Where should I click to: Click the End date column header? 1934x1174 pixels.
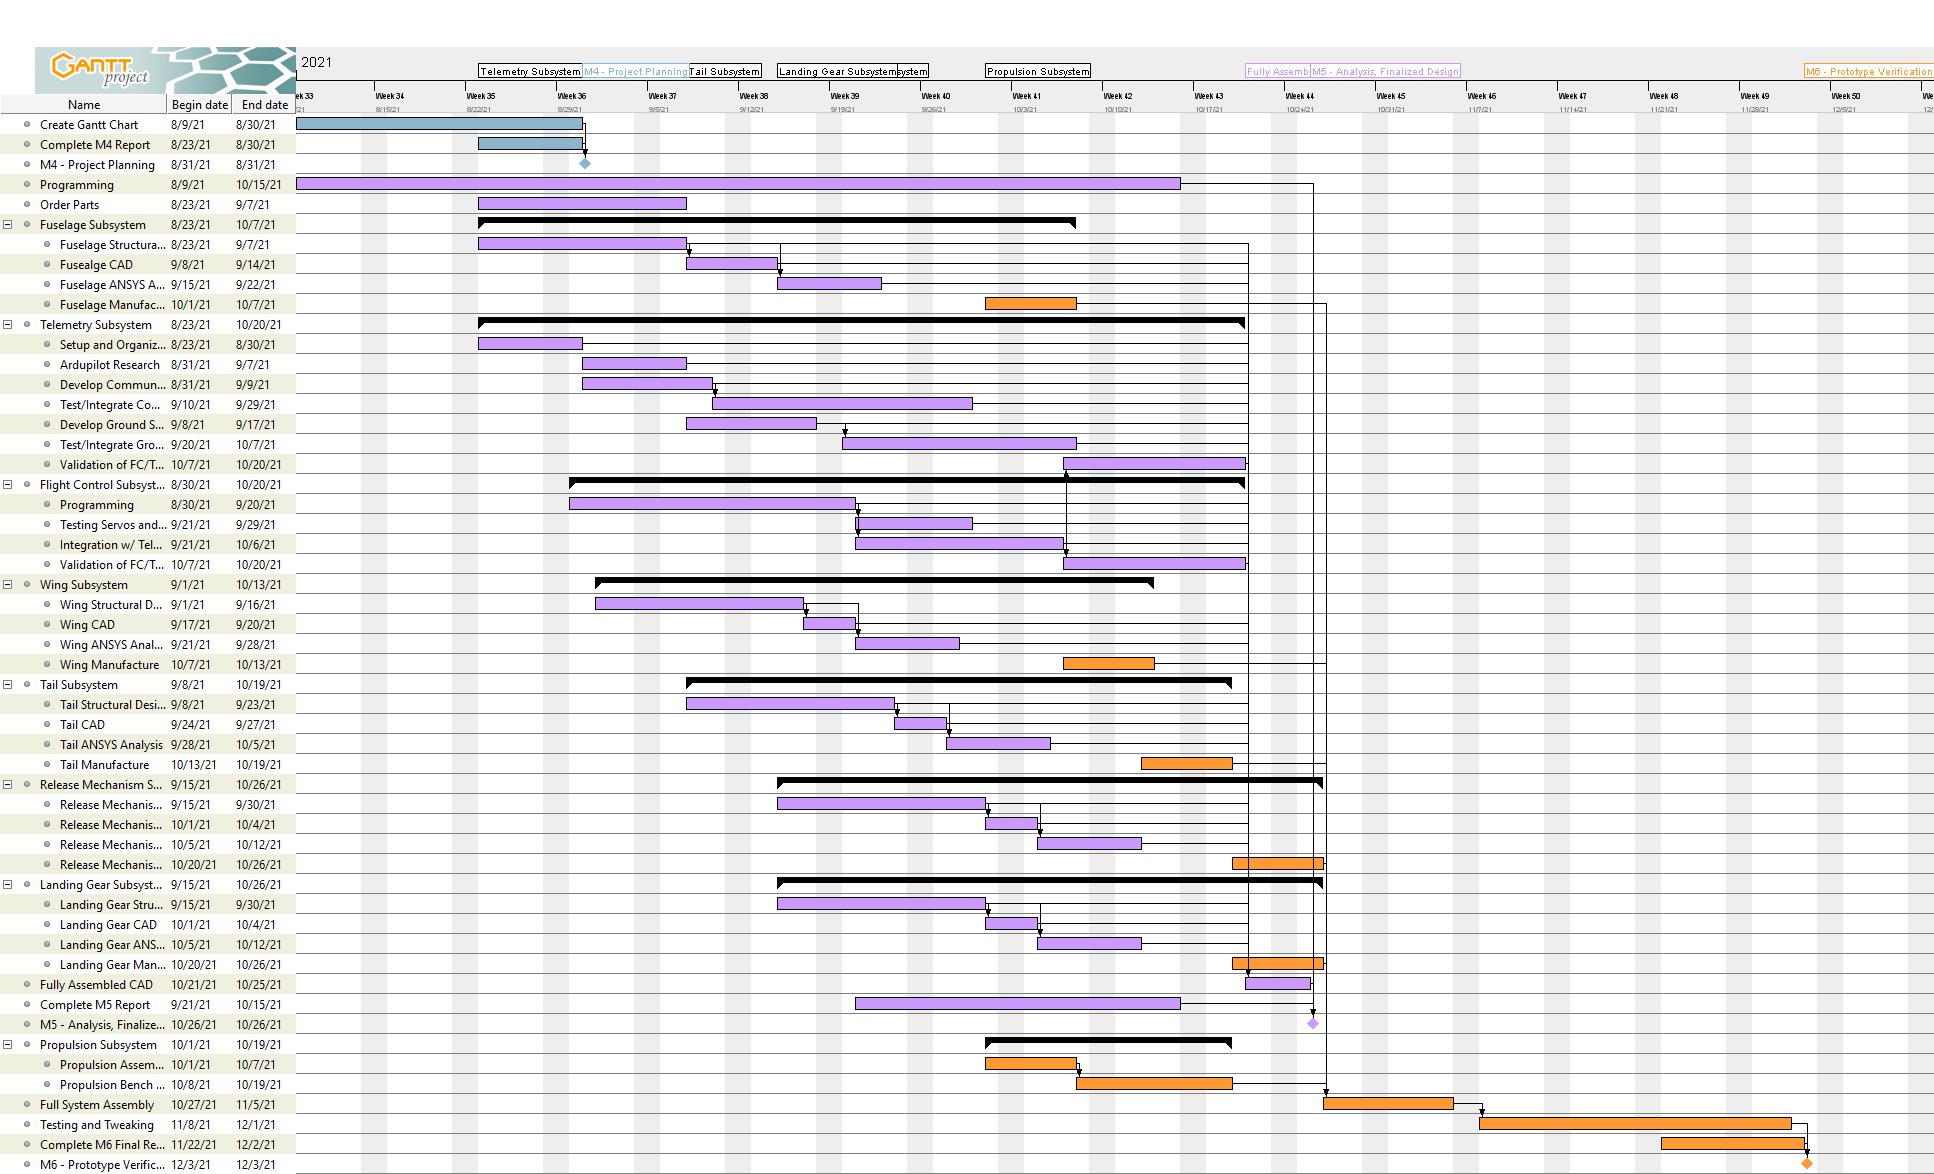pyautogui.click(x=264, y=105)
